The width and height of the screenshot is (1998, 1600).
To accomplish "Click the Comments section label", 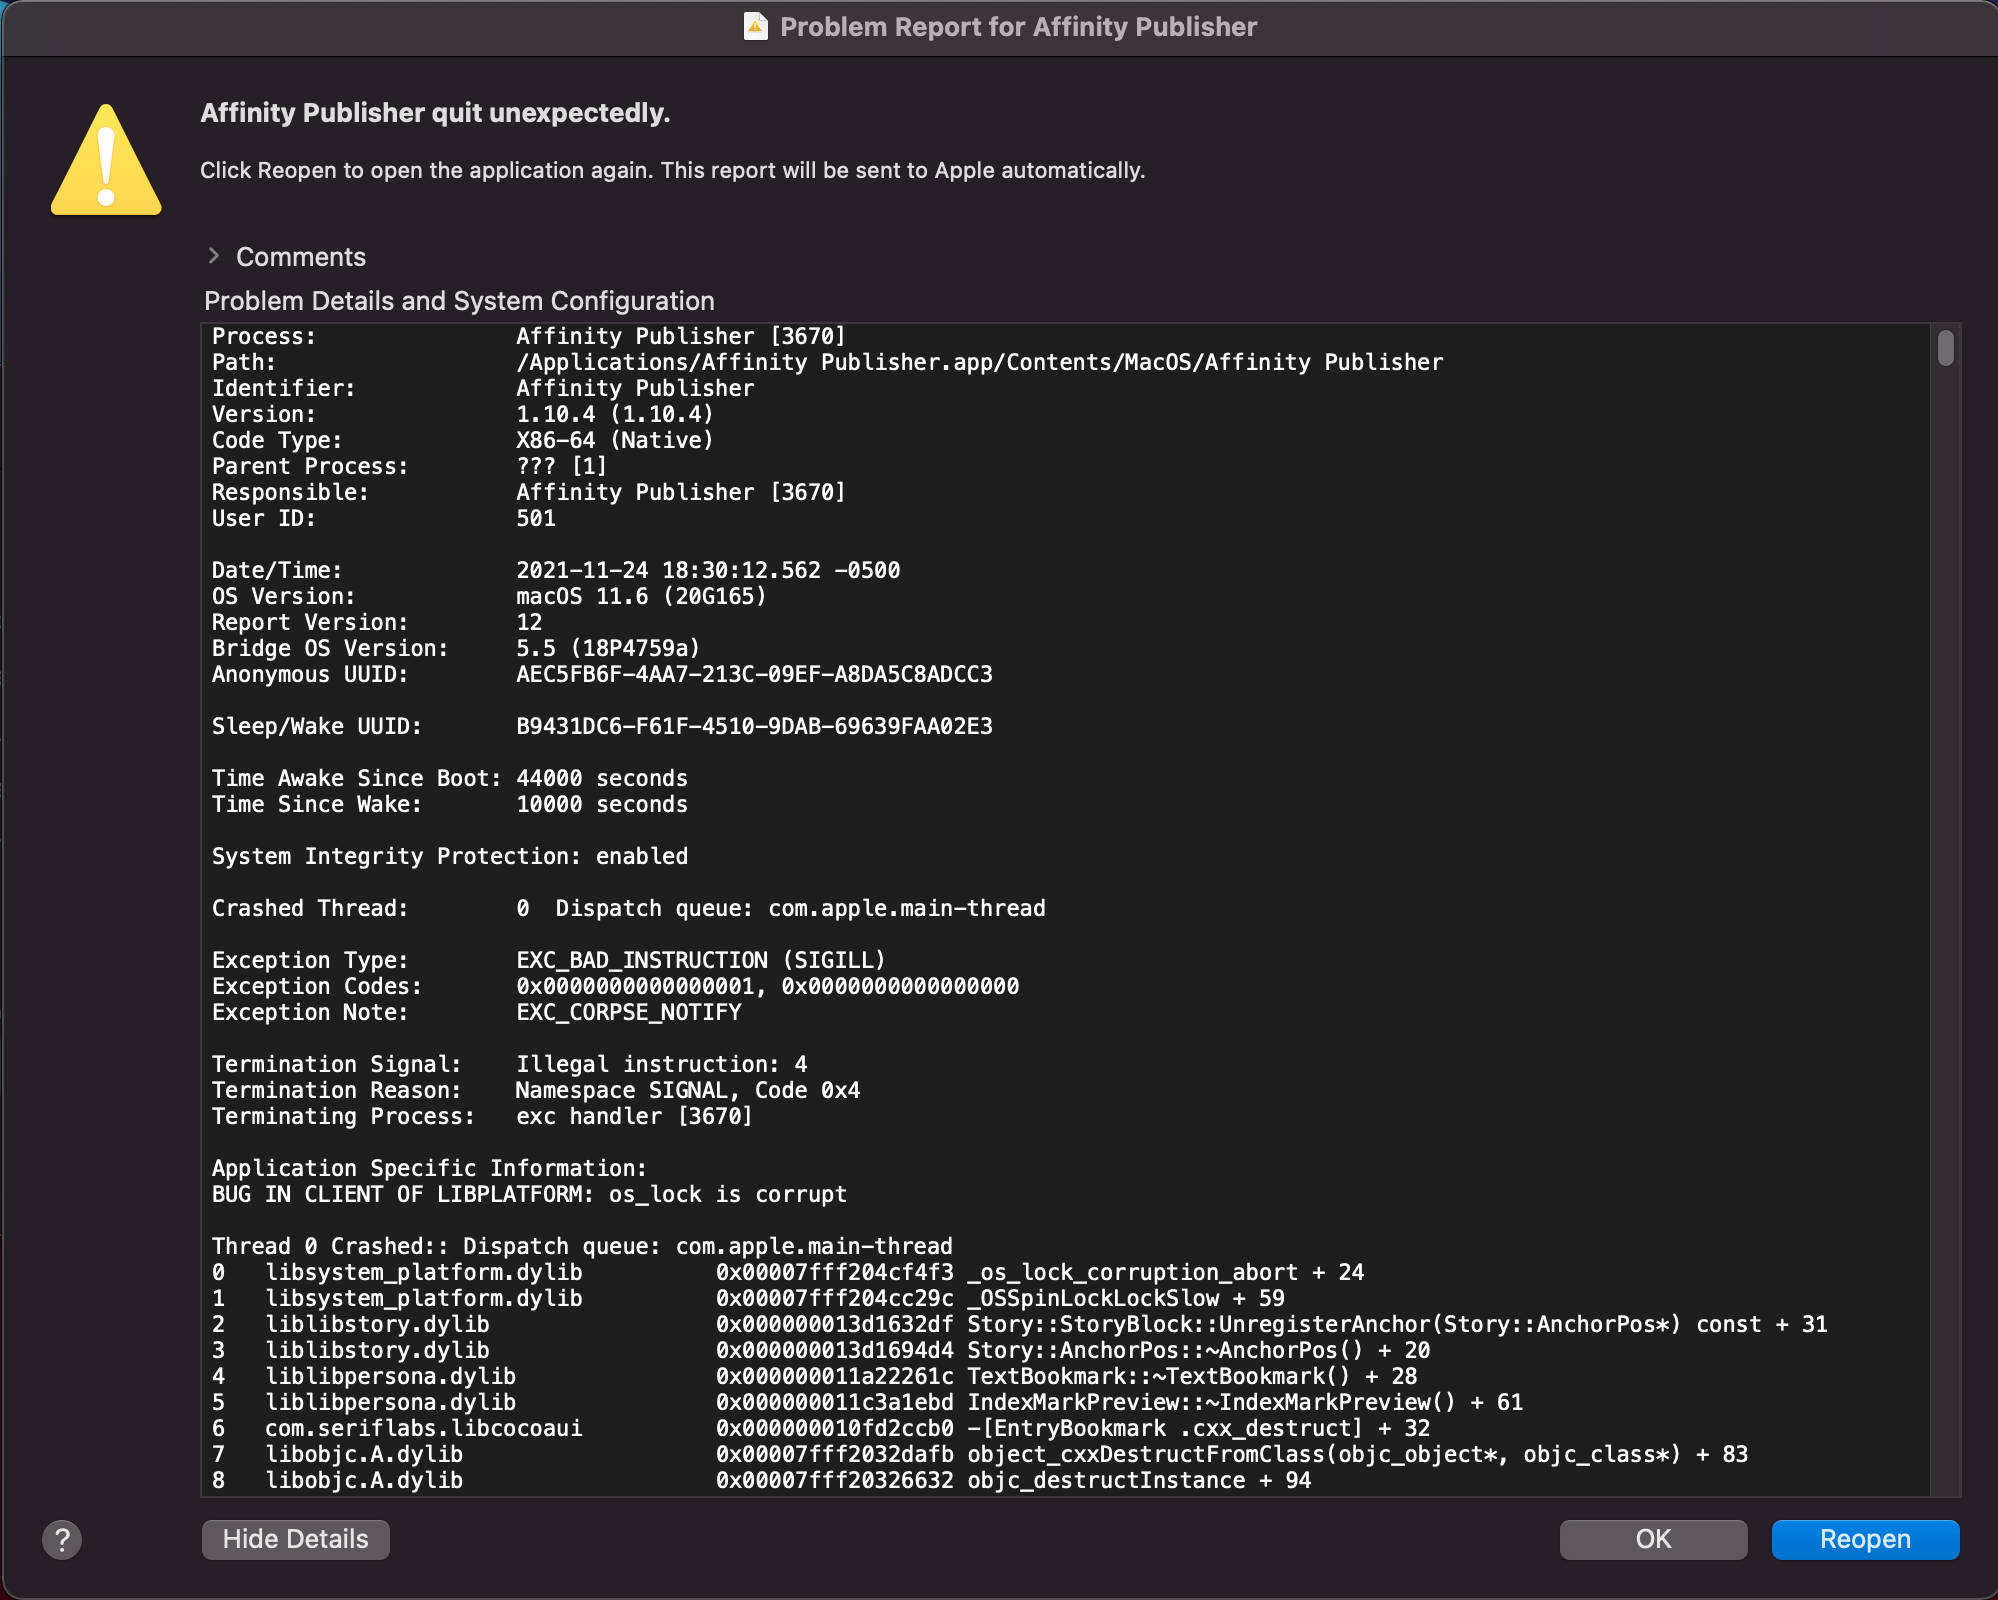I will tap(301, 257).
